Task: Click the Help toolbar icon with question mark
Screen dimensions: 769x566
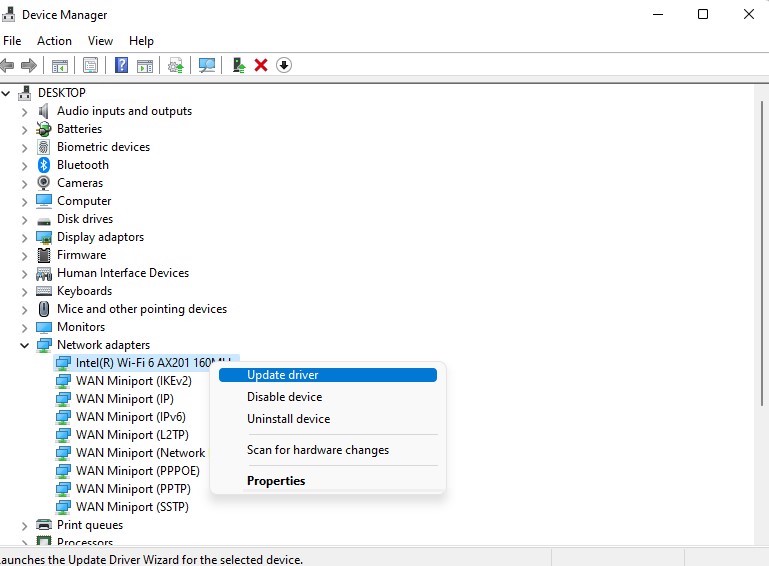Action: (121, 65)
